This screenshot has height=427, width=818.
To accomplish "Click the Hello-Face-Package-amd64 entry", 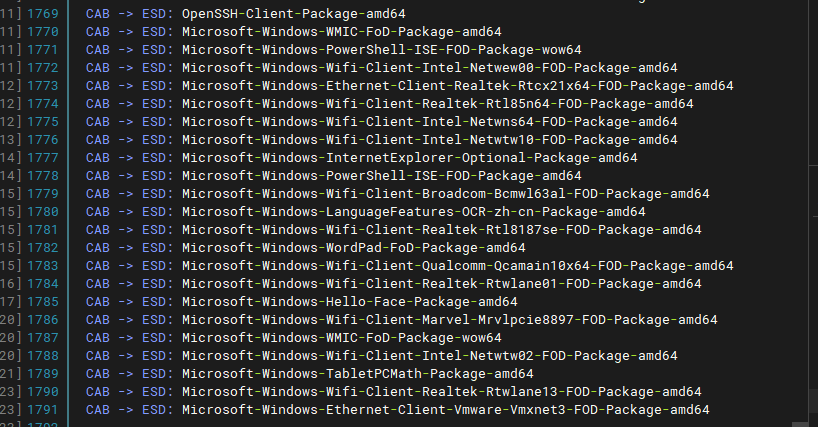I will pos(349,301).
